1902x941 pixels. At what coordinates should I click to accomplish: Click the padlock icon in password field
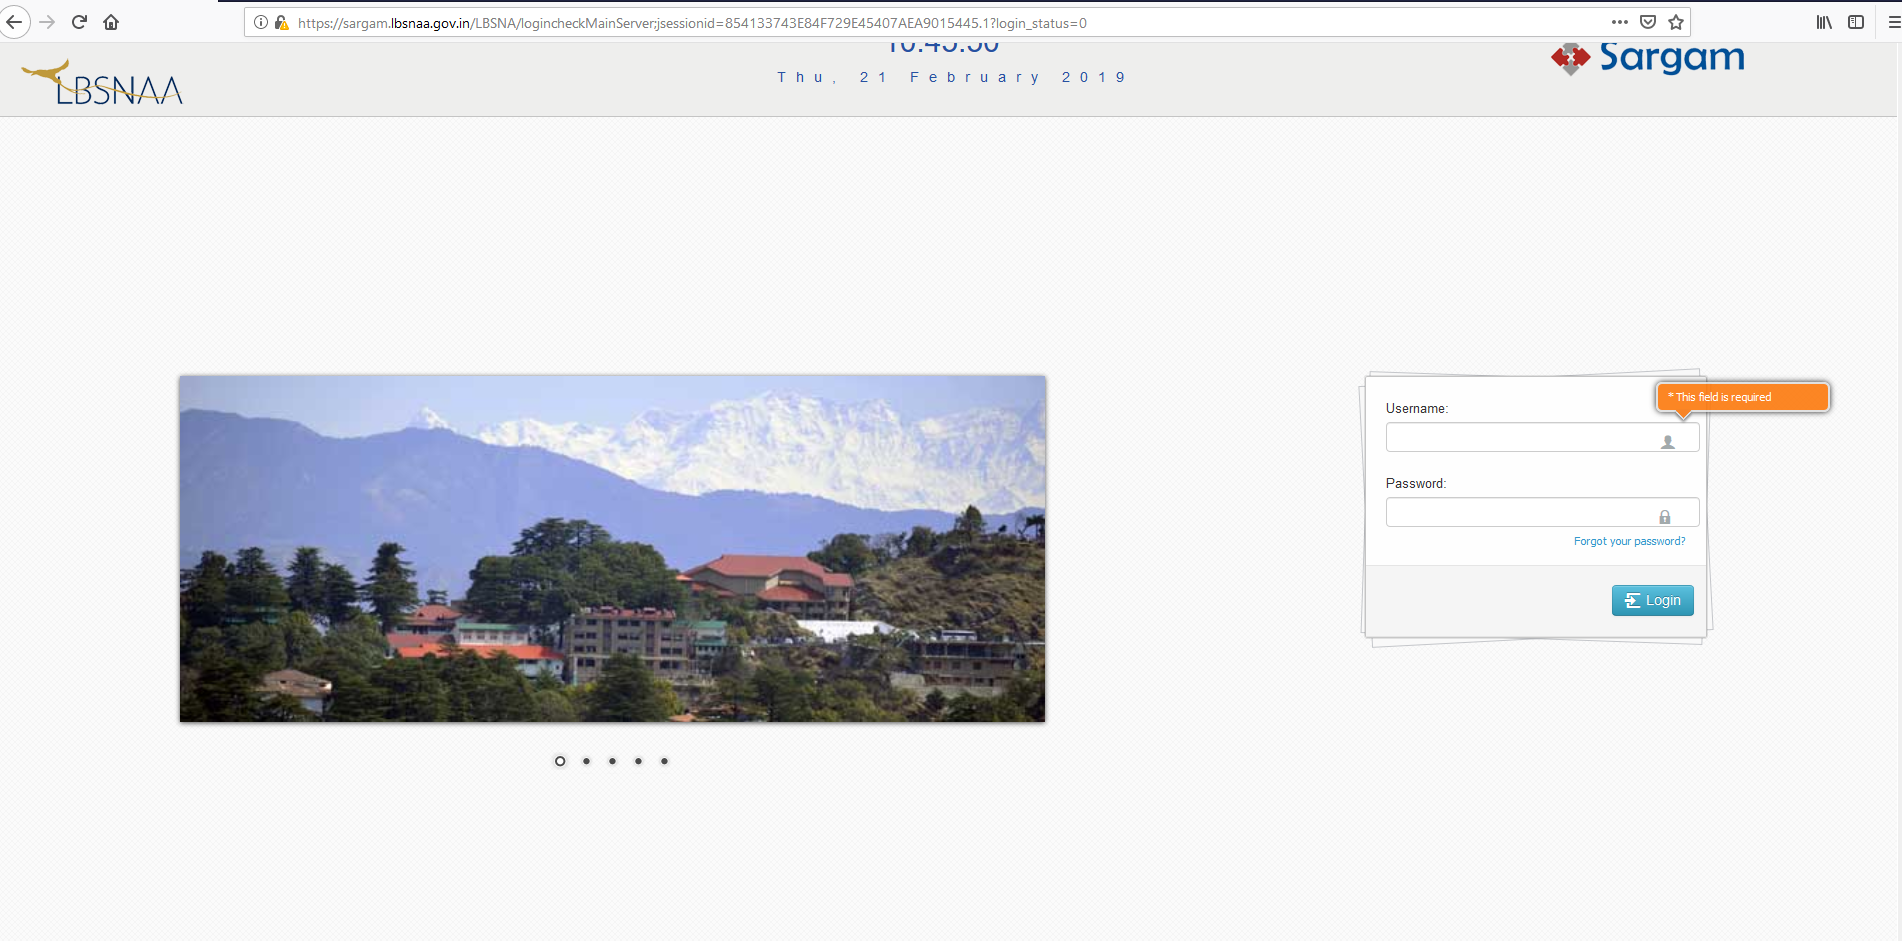(1665, 516)
